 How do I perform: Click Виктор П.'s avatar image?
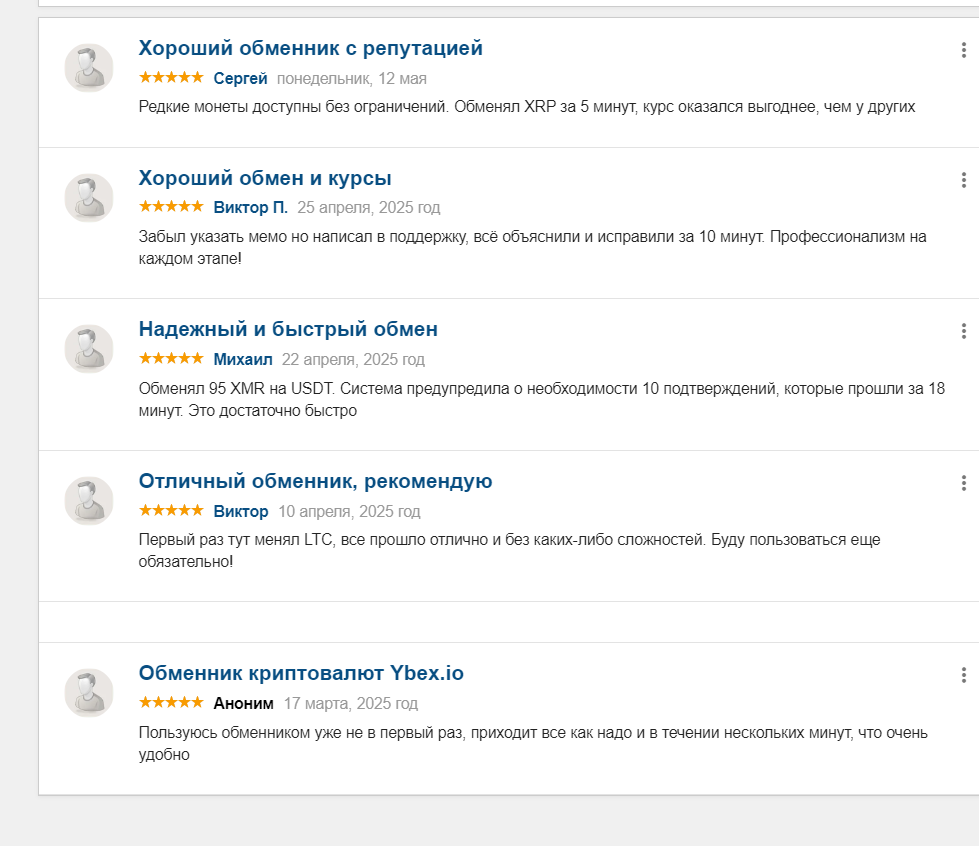click(x=89, y=197)
